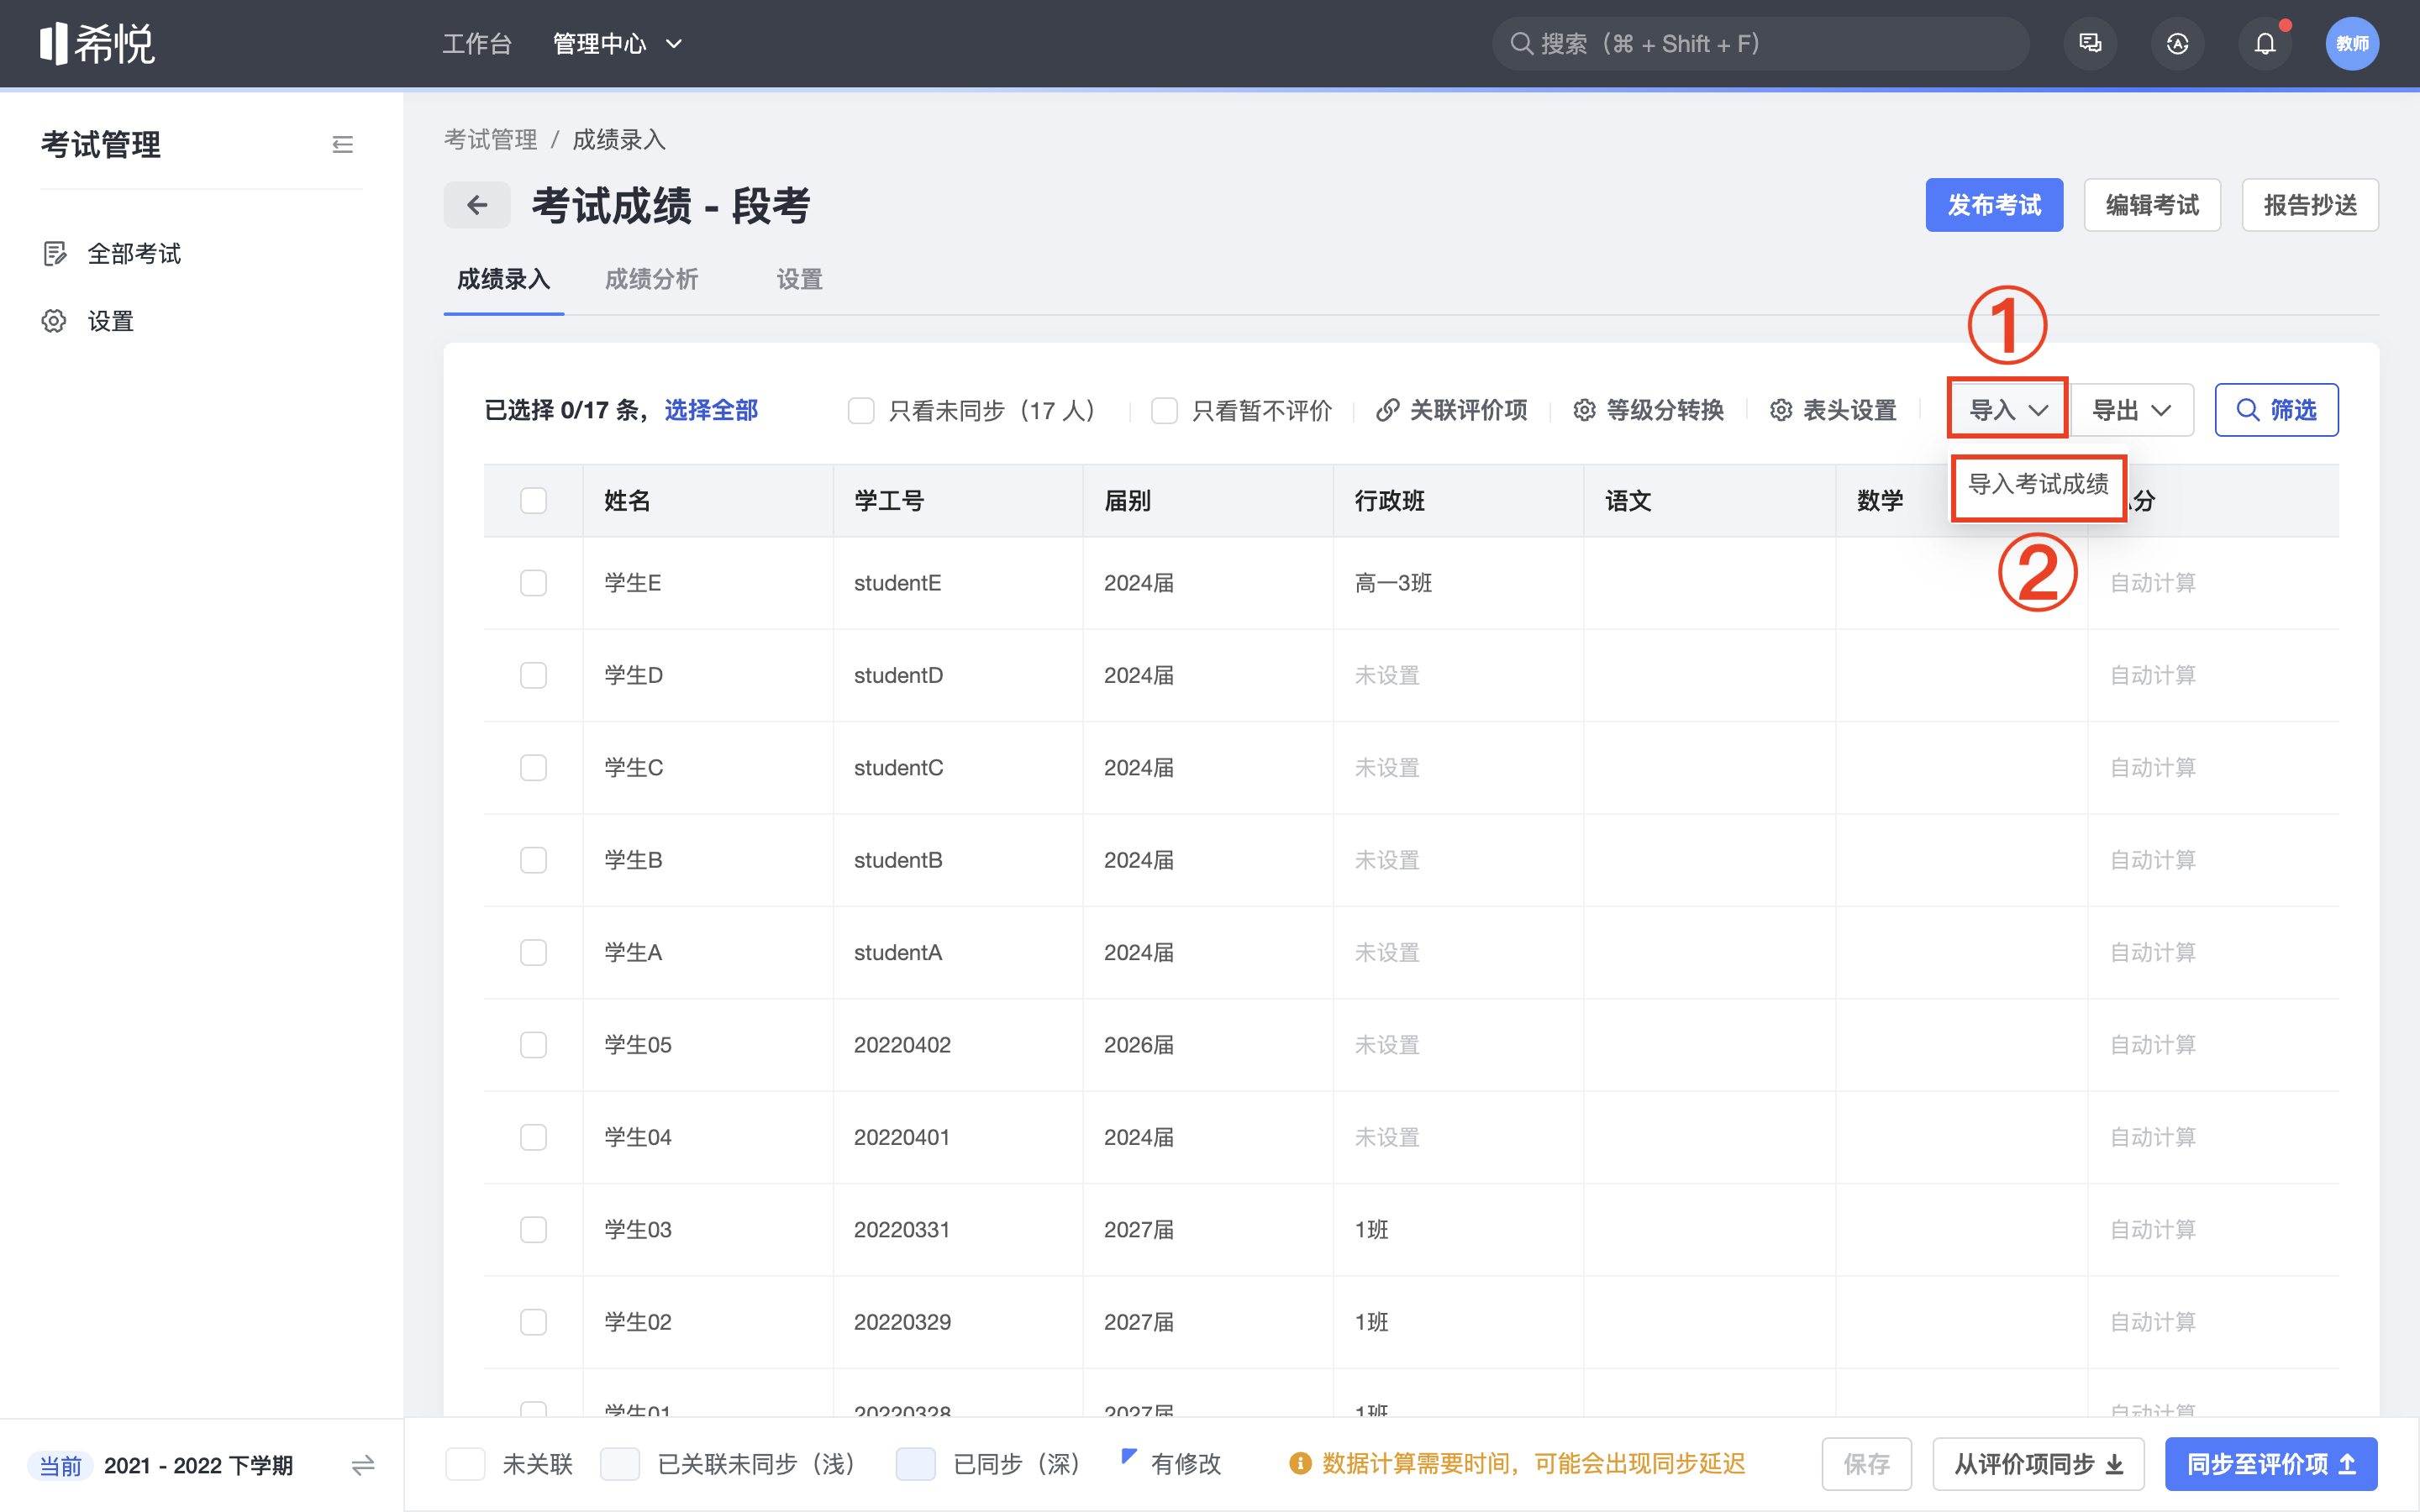
Task: Select the checkbox for 学生05
Action: click(533, 1045)
